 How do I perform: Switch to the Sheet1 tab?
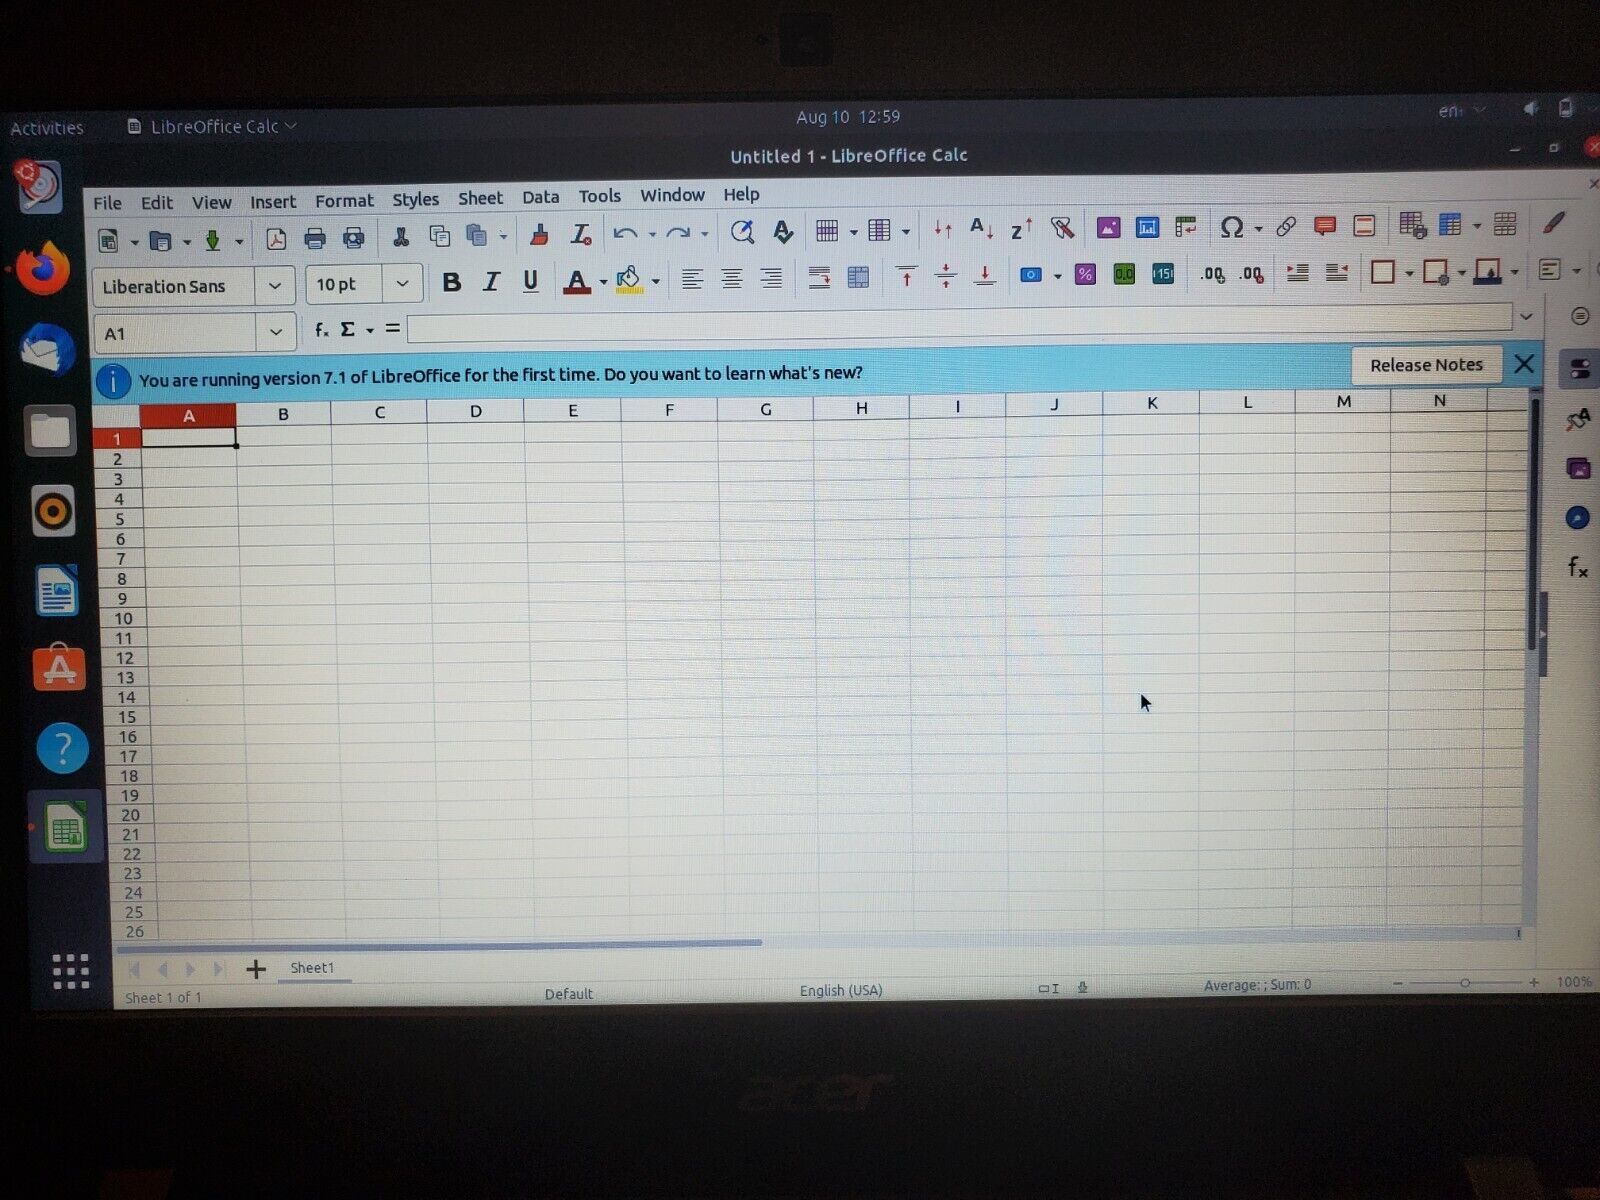point(313,968)
